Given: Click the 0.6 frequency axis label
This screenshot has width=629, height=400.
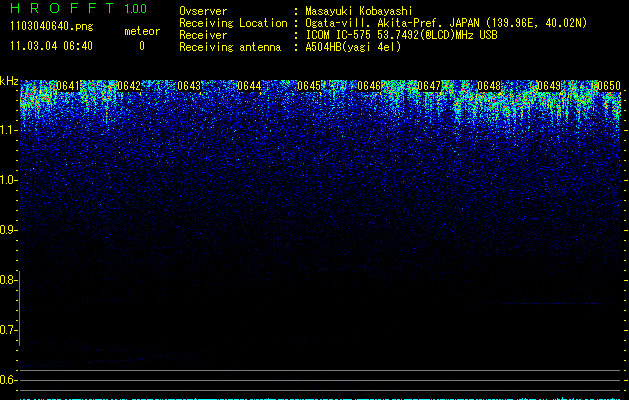Looking at the screenshot, I should tap(7, 380).
